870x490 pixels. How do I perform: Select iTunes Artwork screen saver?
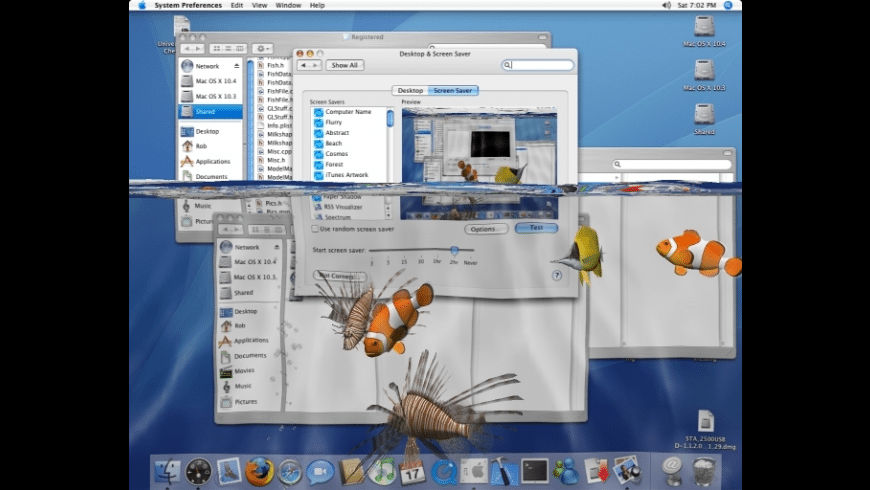point(346,175)
